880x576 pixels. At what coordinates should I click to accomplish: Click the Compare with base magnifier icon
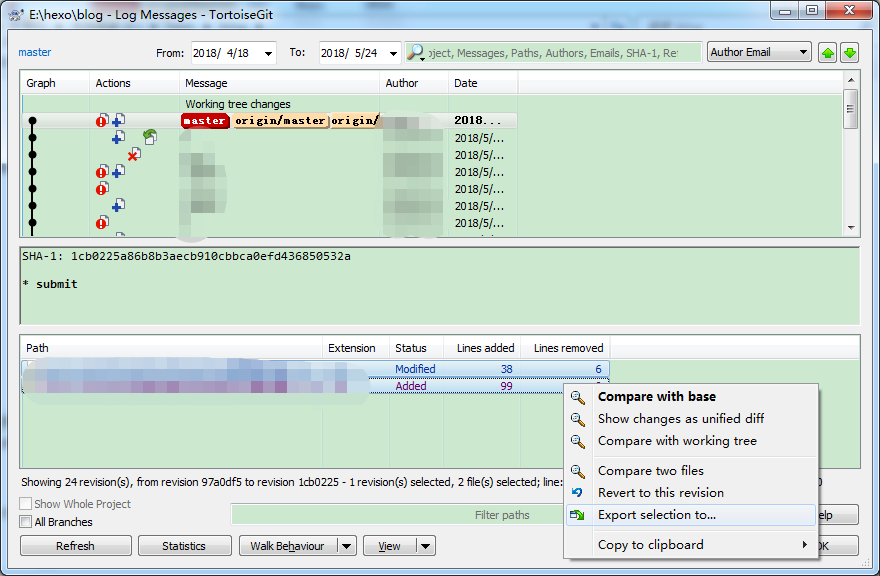(577, 397)
